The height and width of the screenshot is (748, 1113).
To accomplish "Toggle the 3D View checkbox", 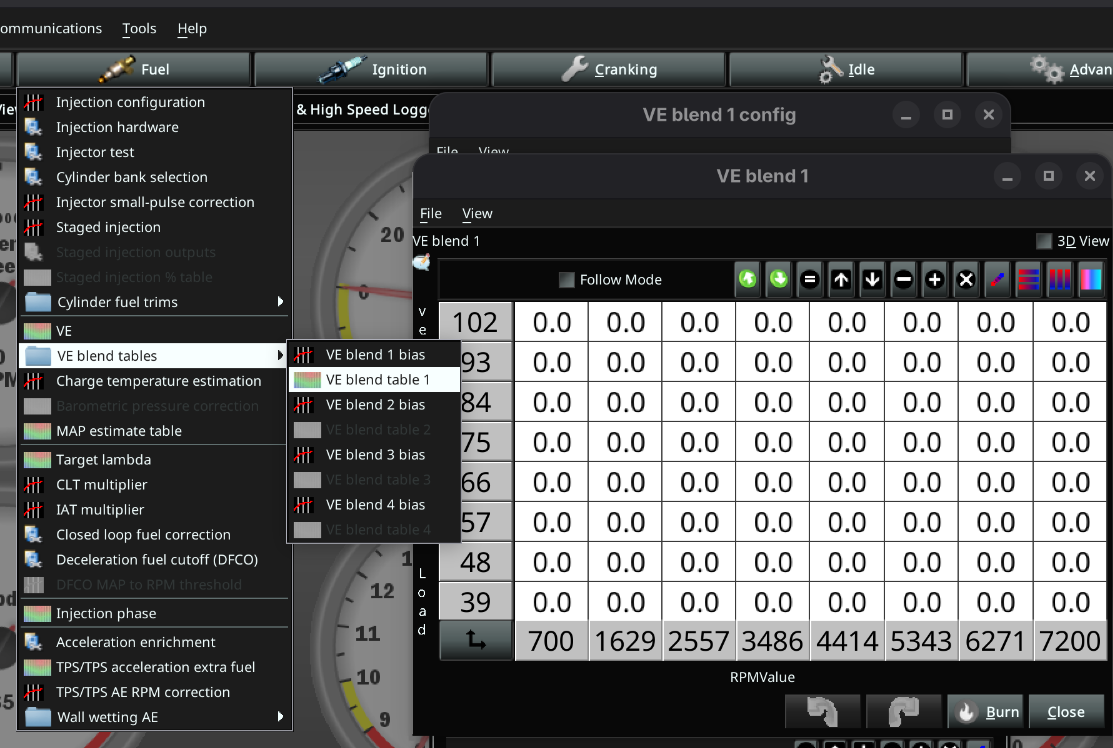I will [1044, 241].
